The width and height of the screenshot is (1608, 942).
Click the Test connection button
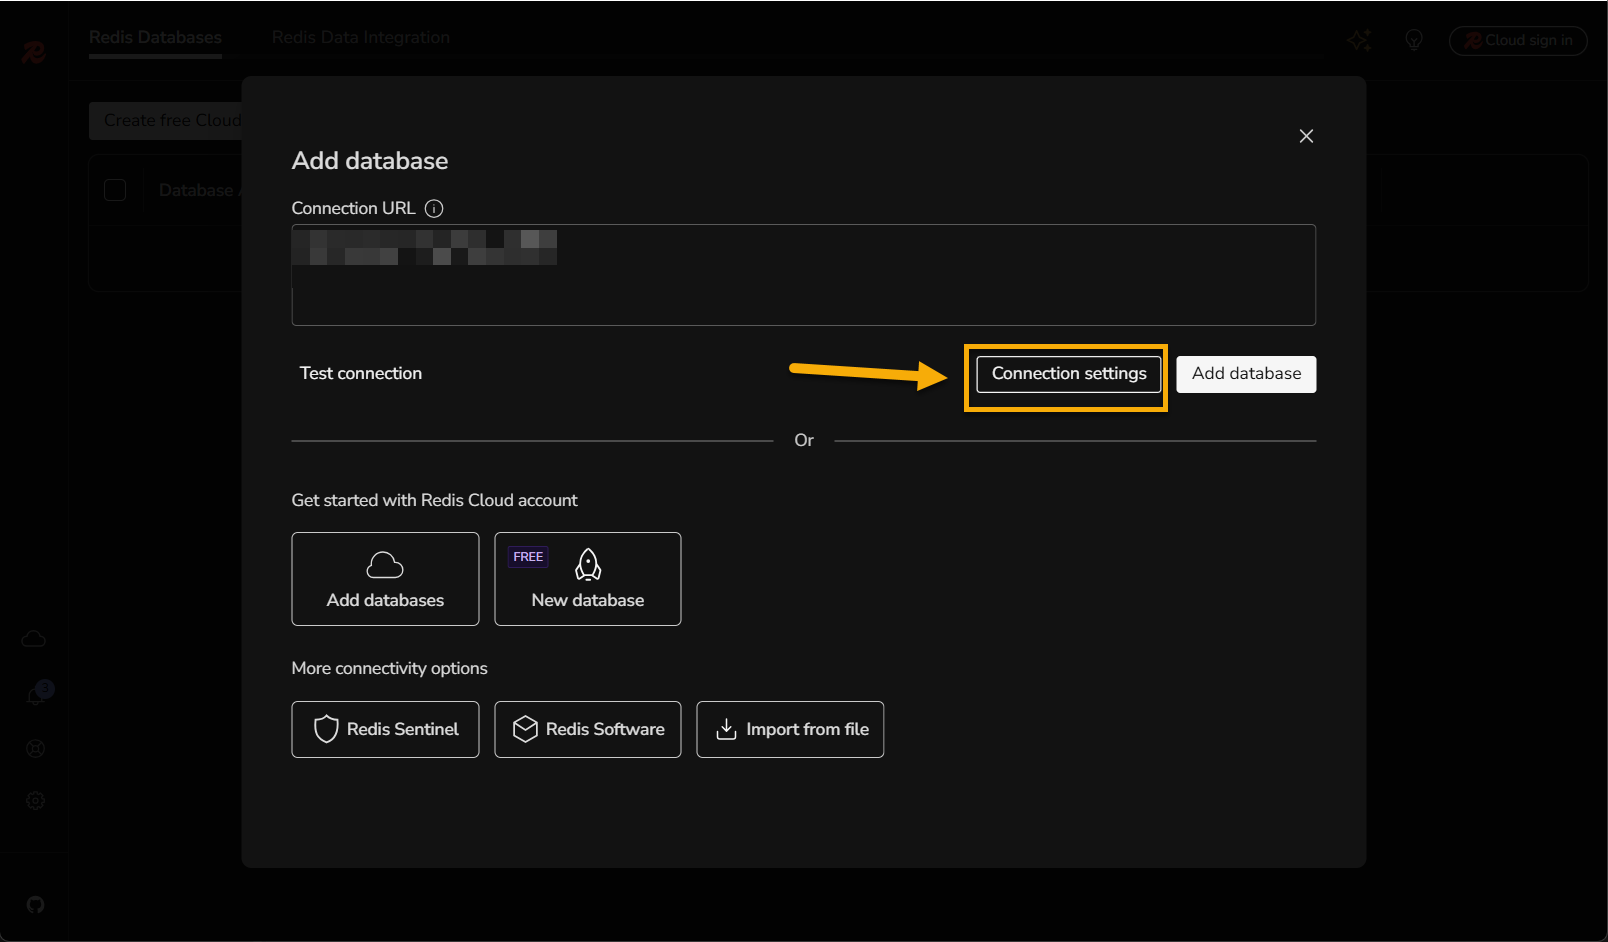(361, 374)
